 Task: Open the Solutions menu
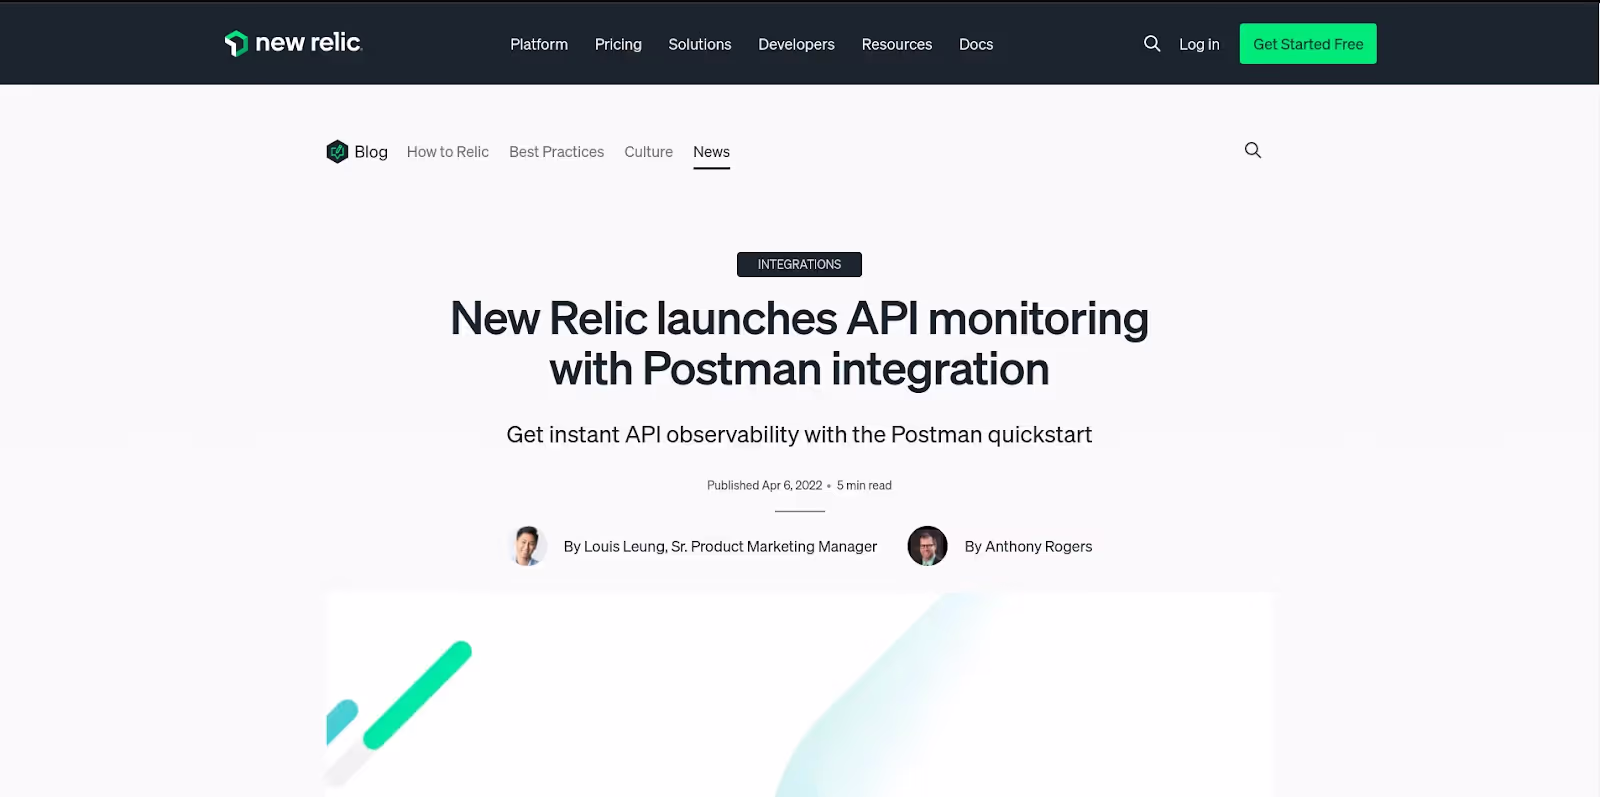700,44
